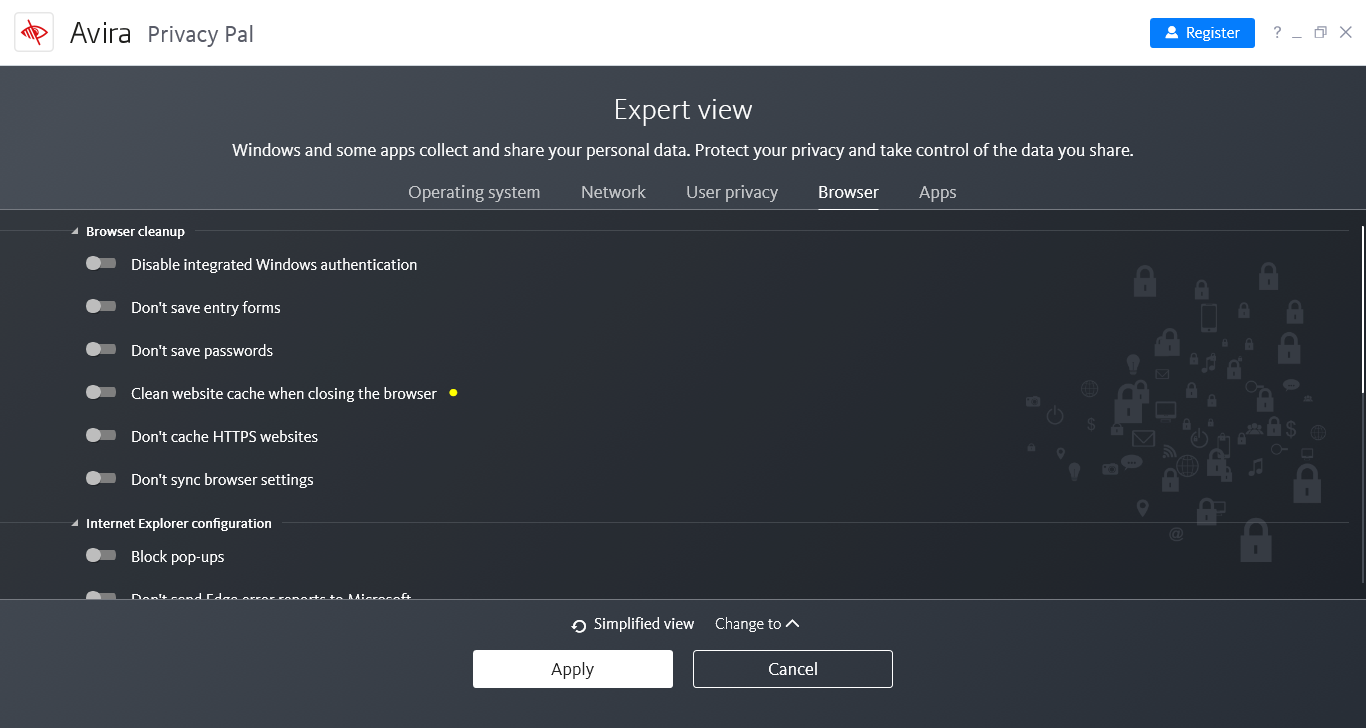
Task: Click the settings list vertical scrollbar
Action: [1362, 310]
